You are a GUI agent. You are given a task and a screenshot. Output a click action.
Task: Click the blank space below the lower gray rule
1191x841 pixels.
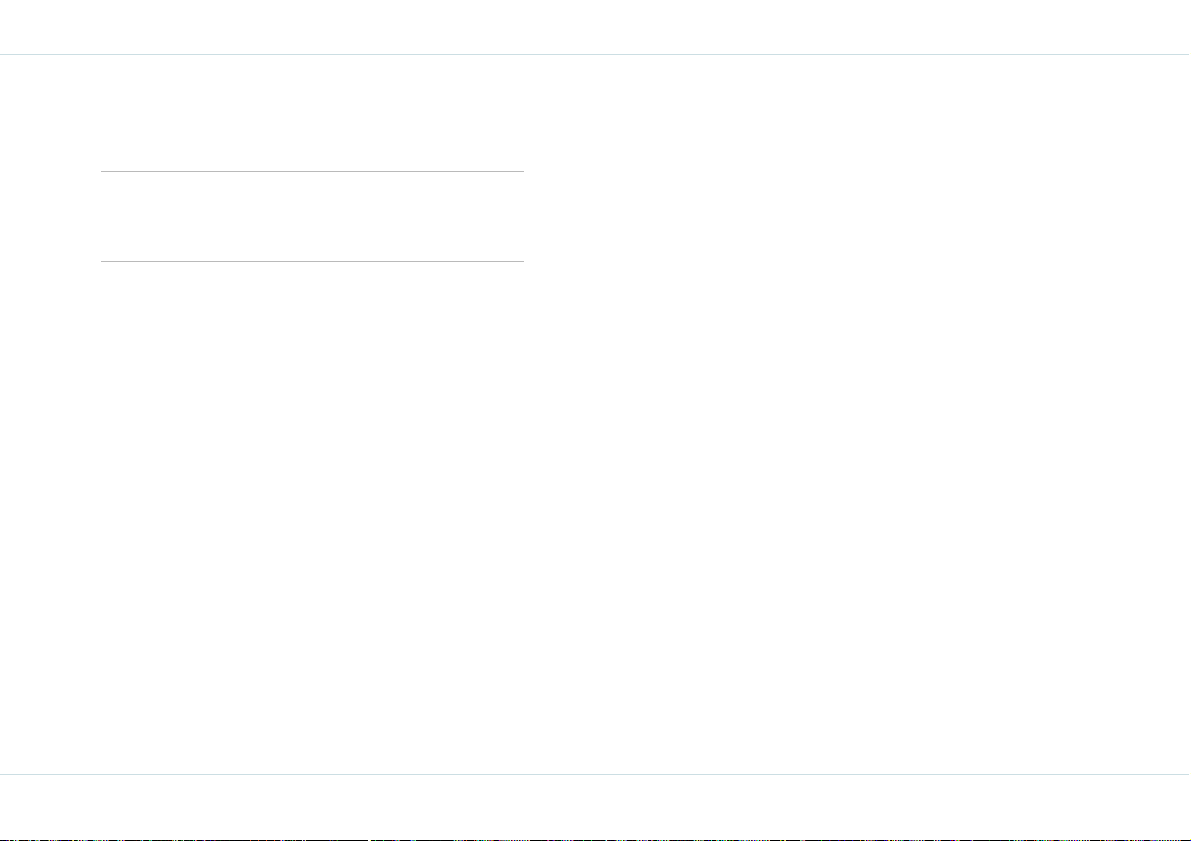pyautogui.click(x=312, y=517)
